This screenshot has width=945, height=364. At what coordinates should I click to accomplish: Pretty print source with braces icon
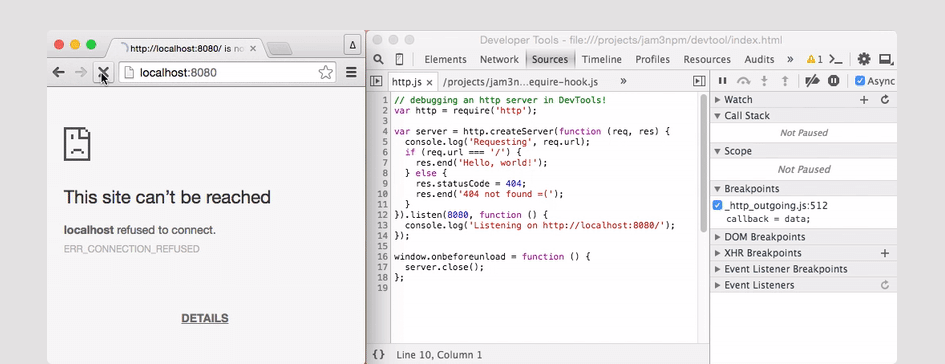click(x=378, y=355)
